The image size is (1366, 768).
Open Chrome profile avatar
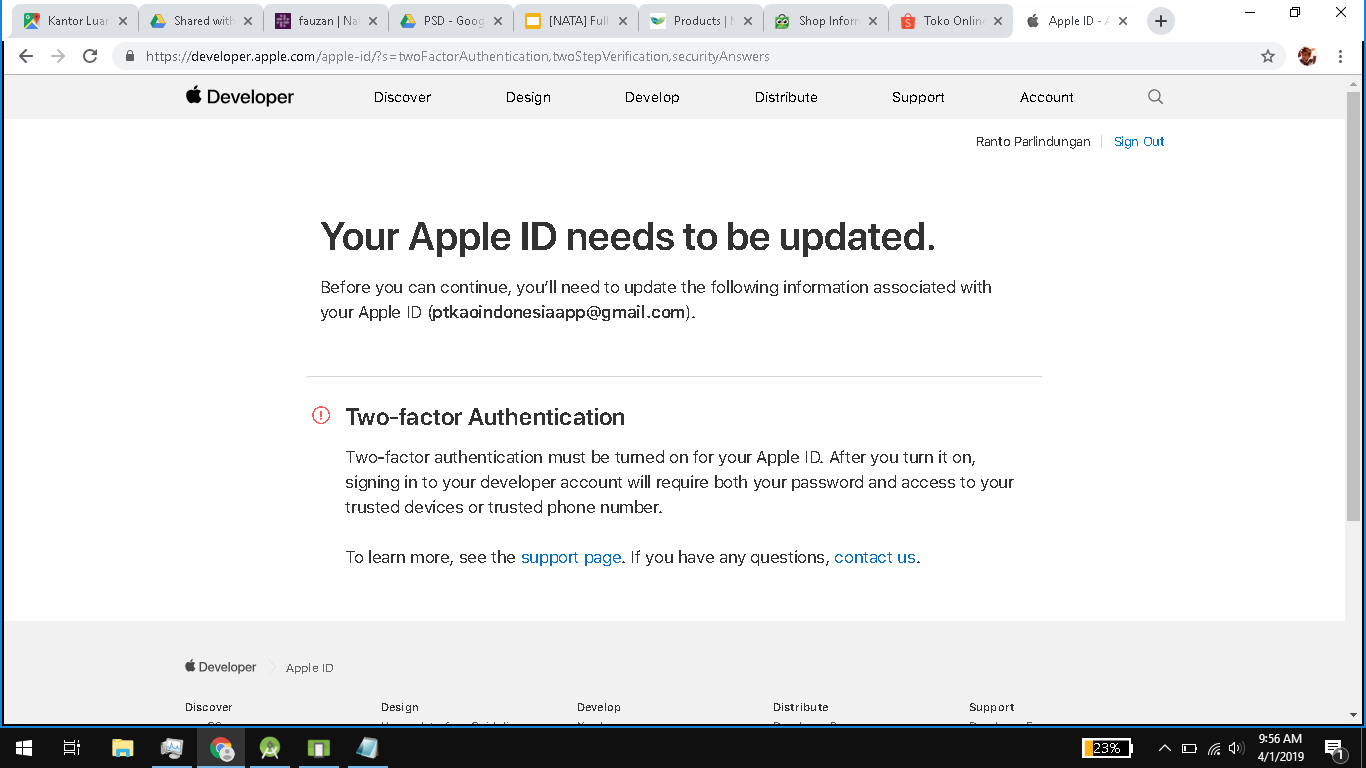coord(1307,56)
